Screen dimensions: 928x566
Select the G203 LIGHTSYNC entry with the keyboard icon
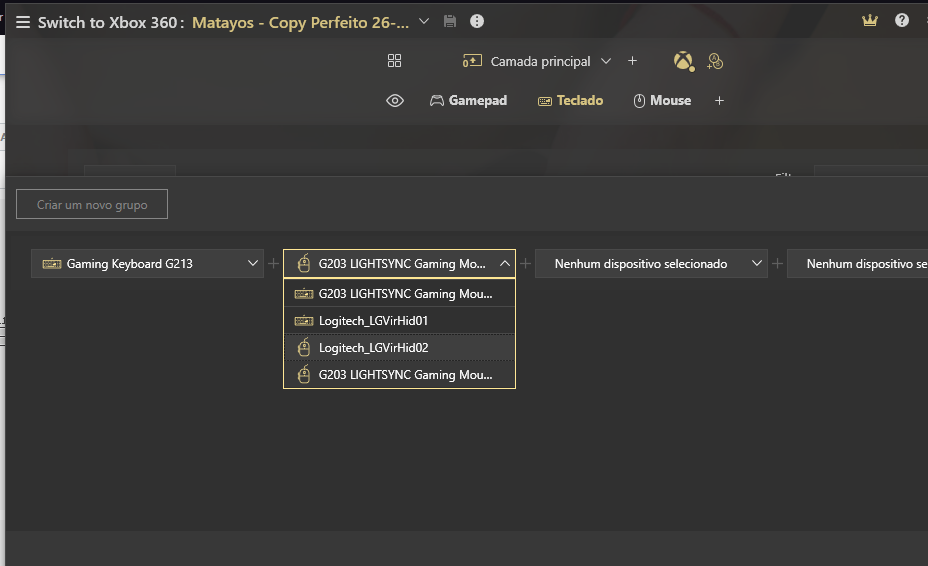(x=399, y=294)
